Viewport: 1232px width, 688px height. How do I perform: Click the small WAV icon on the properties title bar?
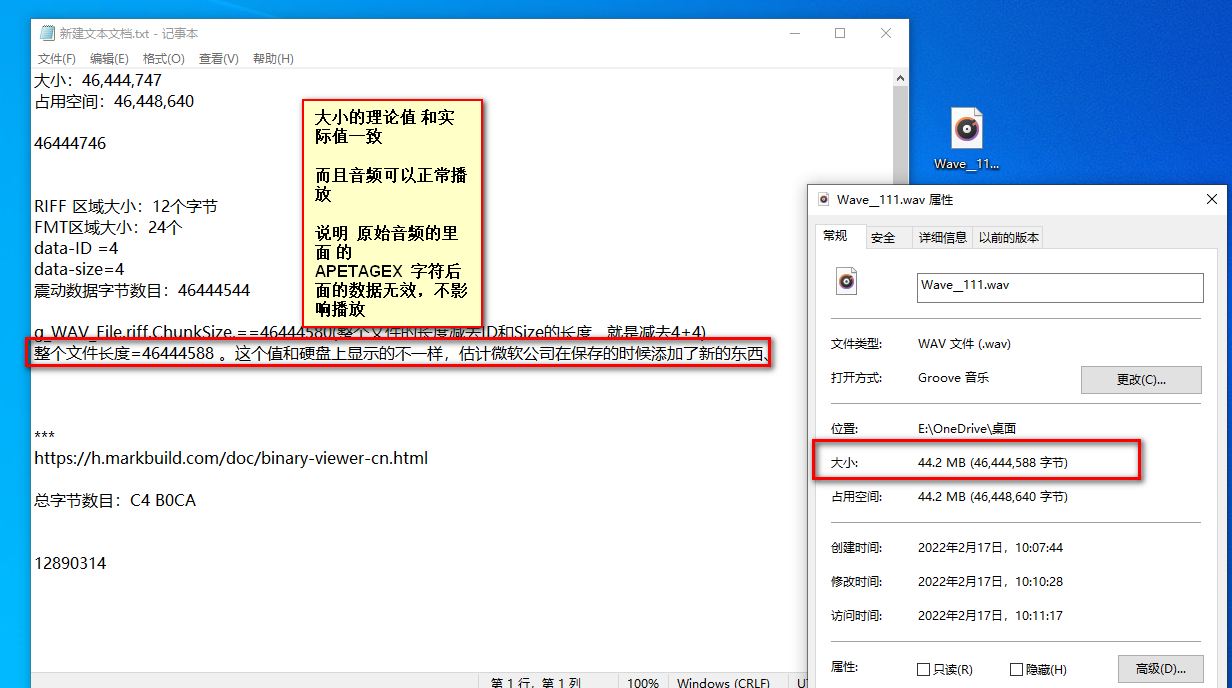[x=823, y=199]
